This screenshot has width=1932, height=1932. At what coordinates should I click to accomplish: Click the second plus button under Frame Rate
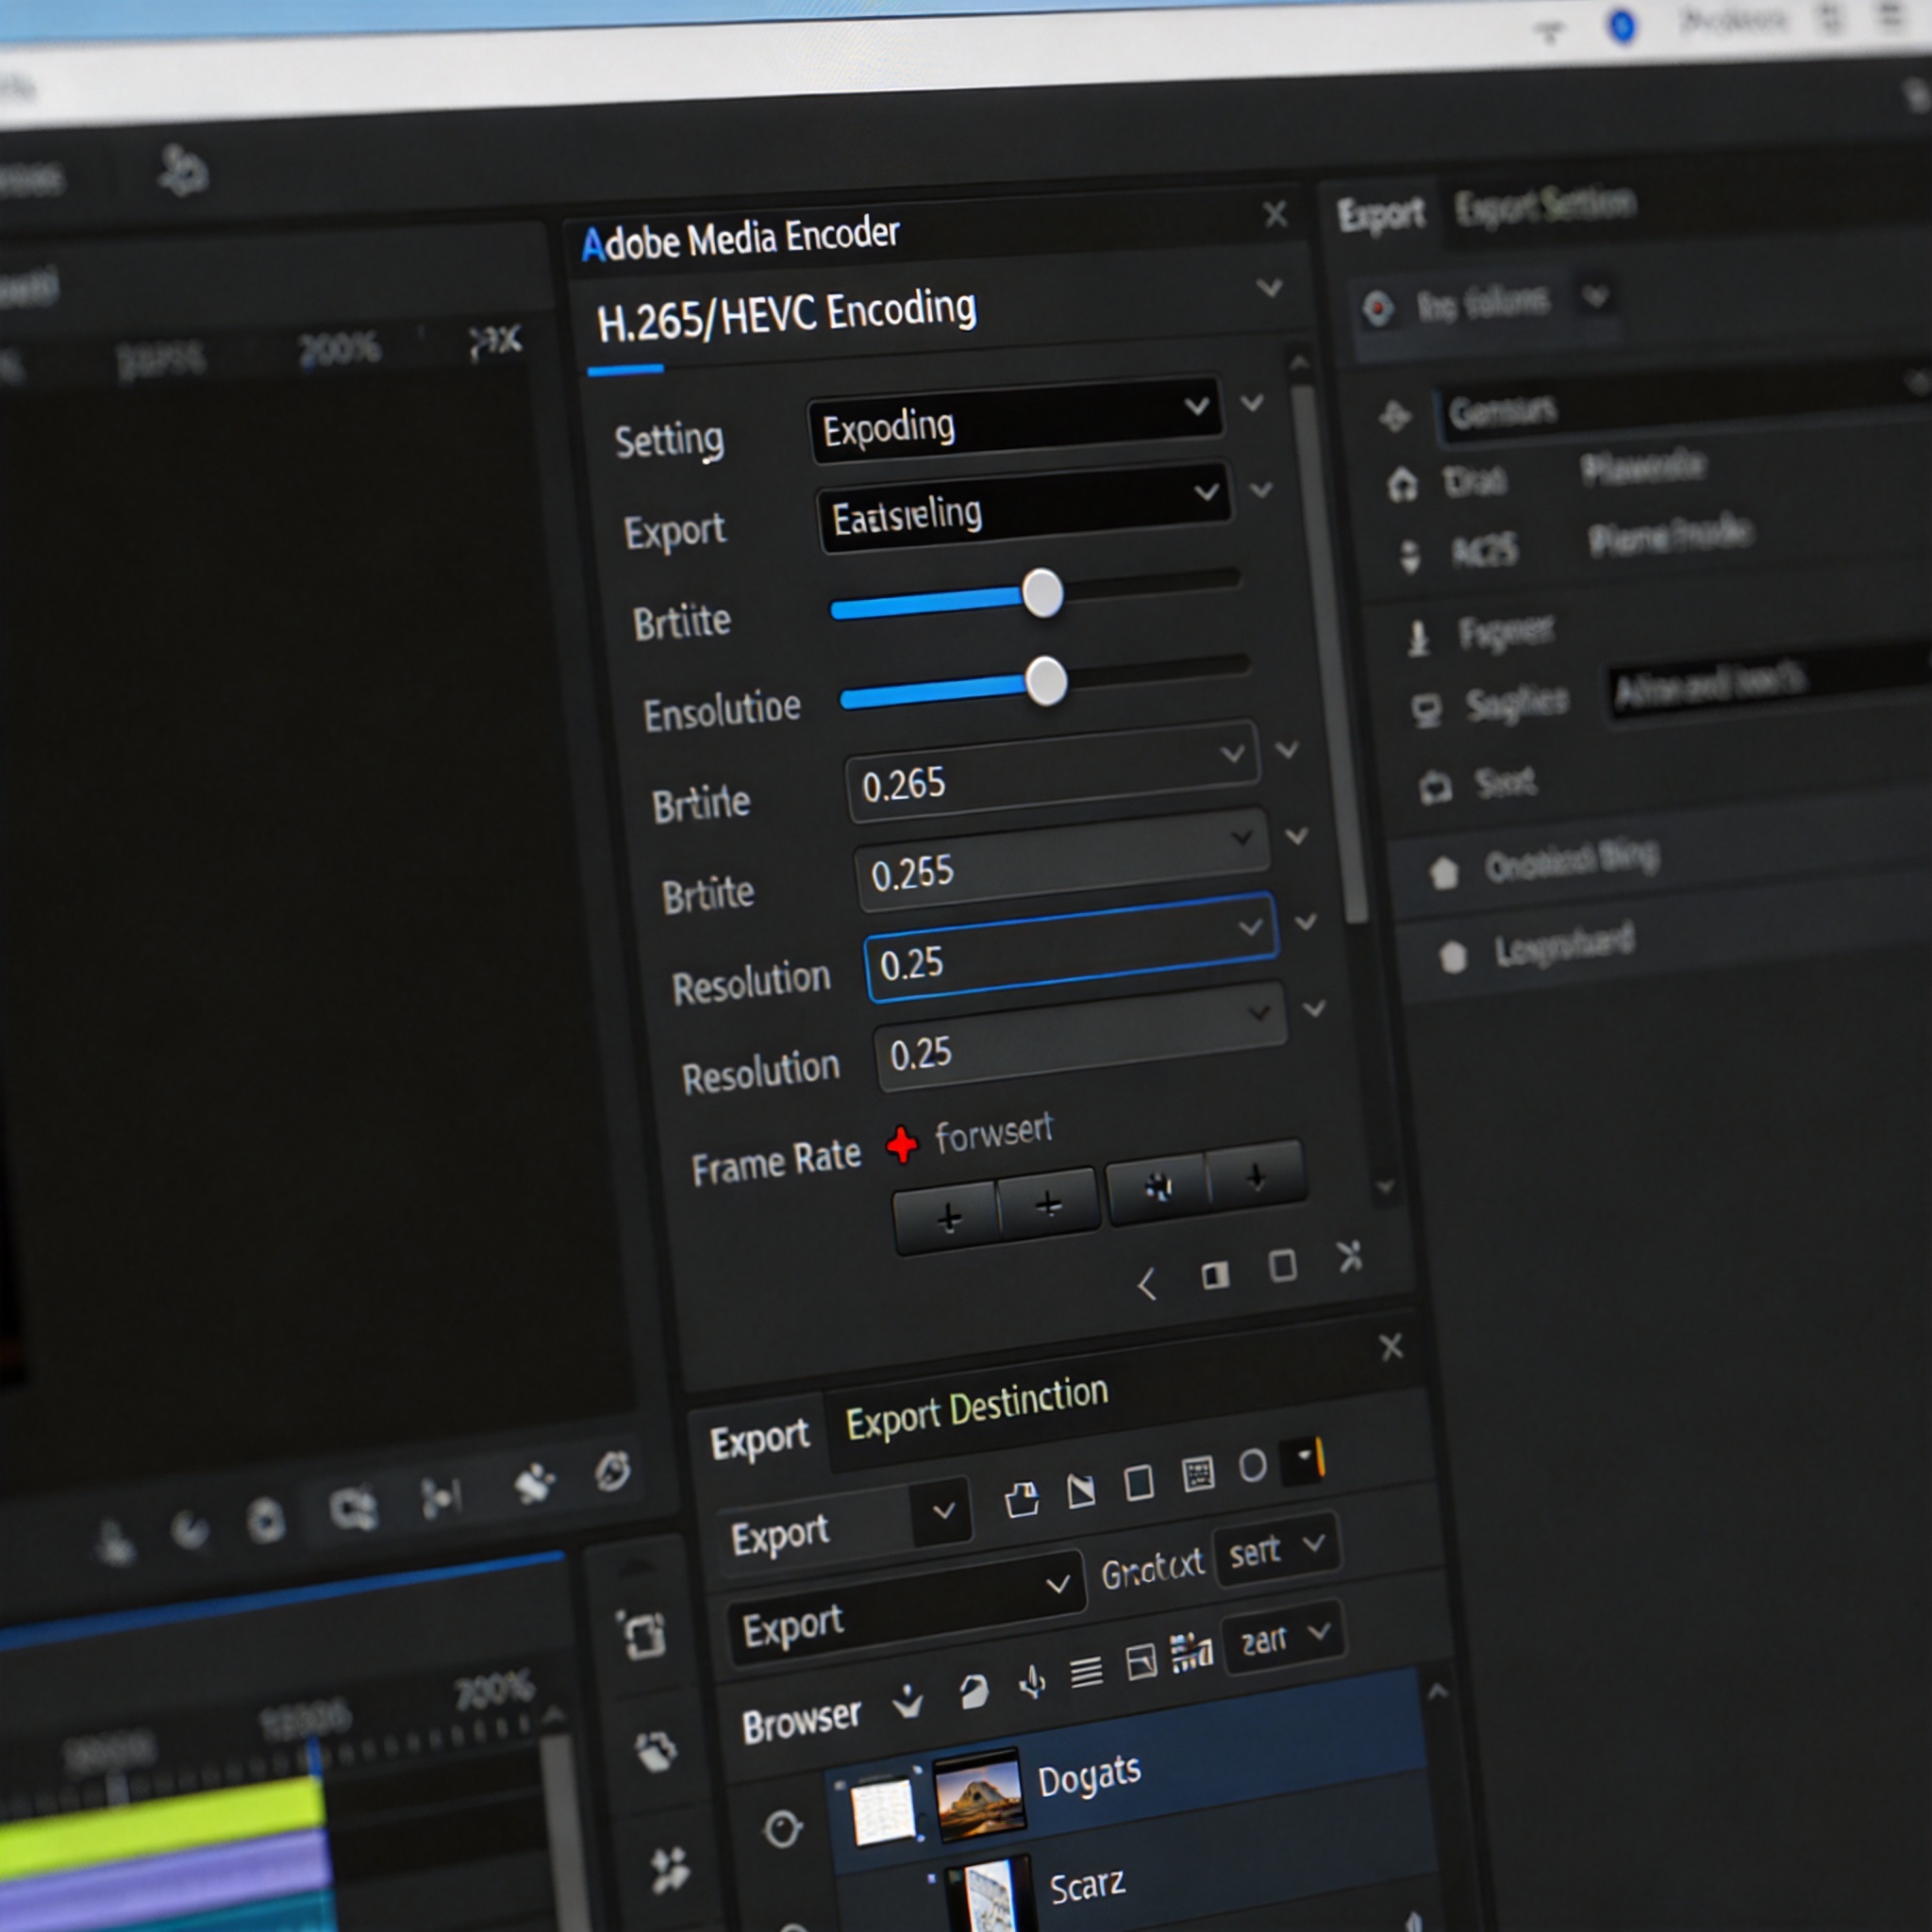coord(1048,1204)
